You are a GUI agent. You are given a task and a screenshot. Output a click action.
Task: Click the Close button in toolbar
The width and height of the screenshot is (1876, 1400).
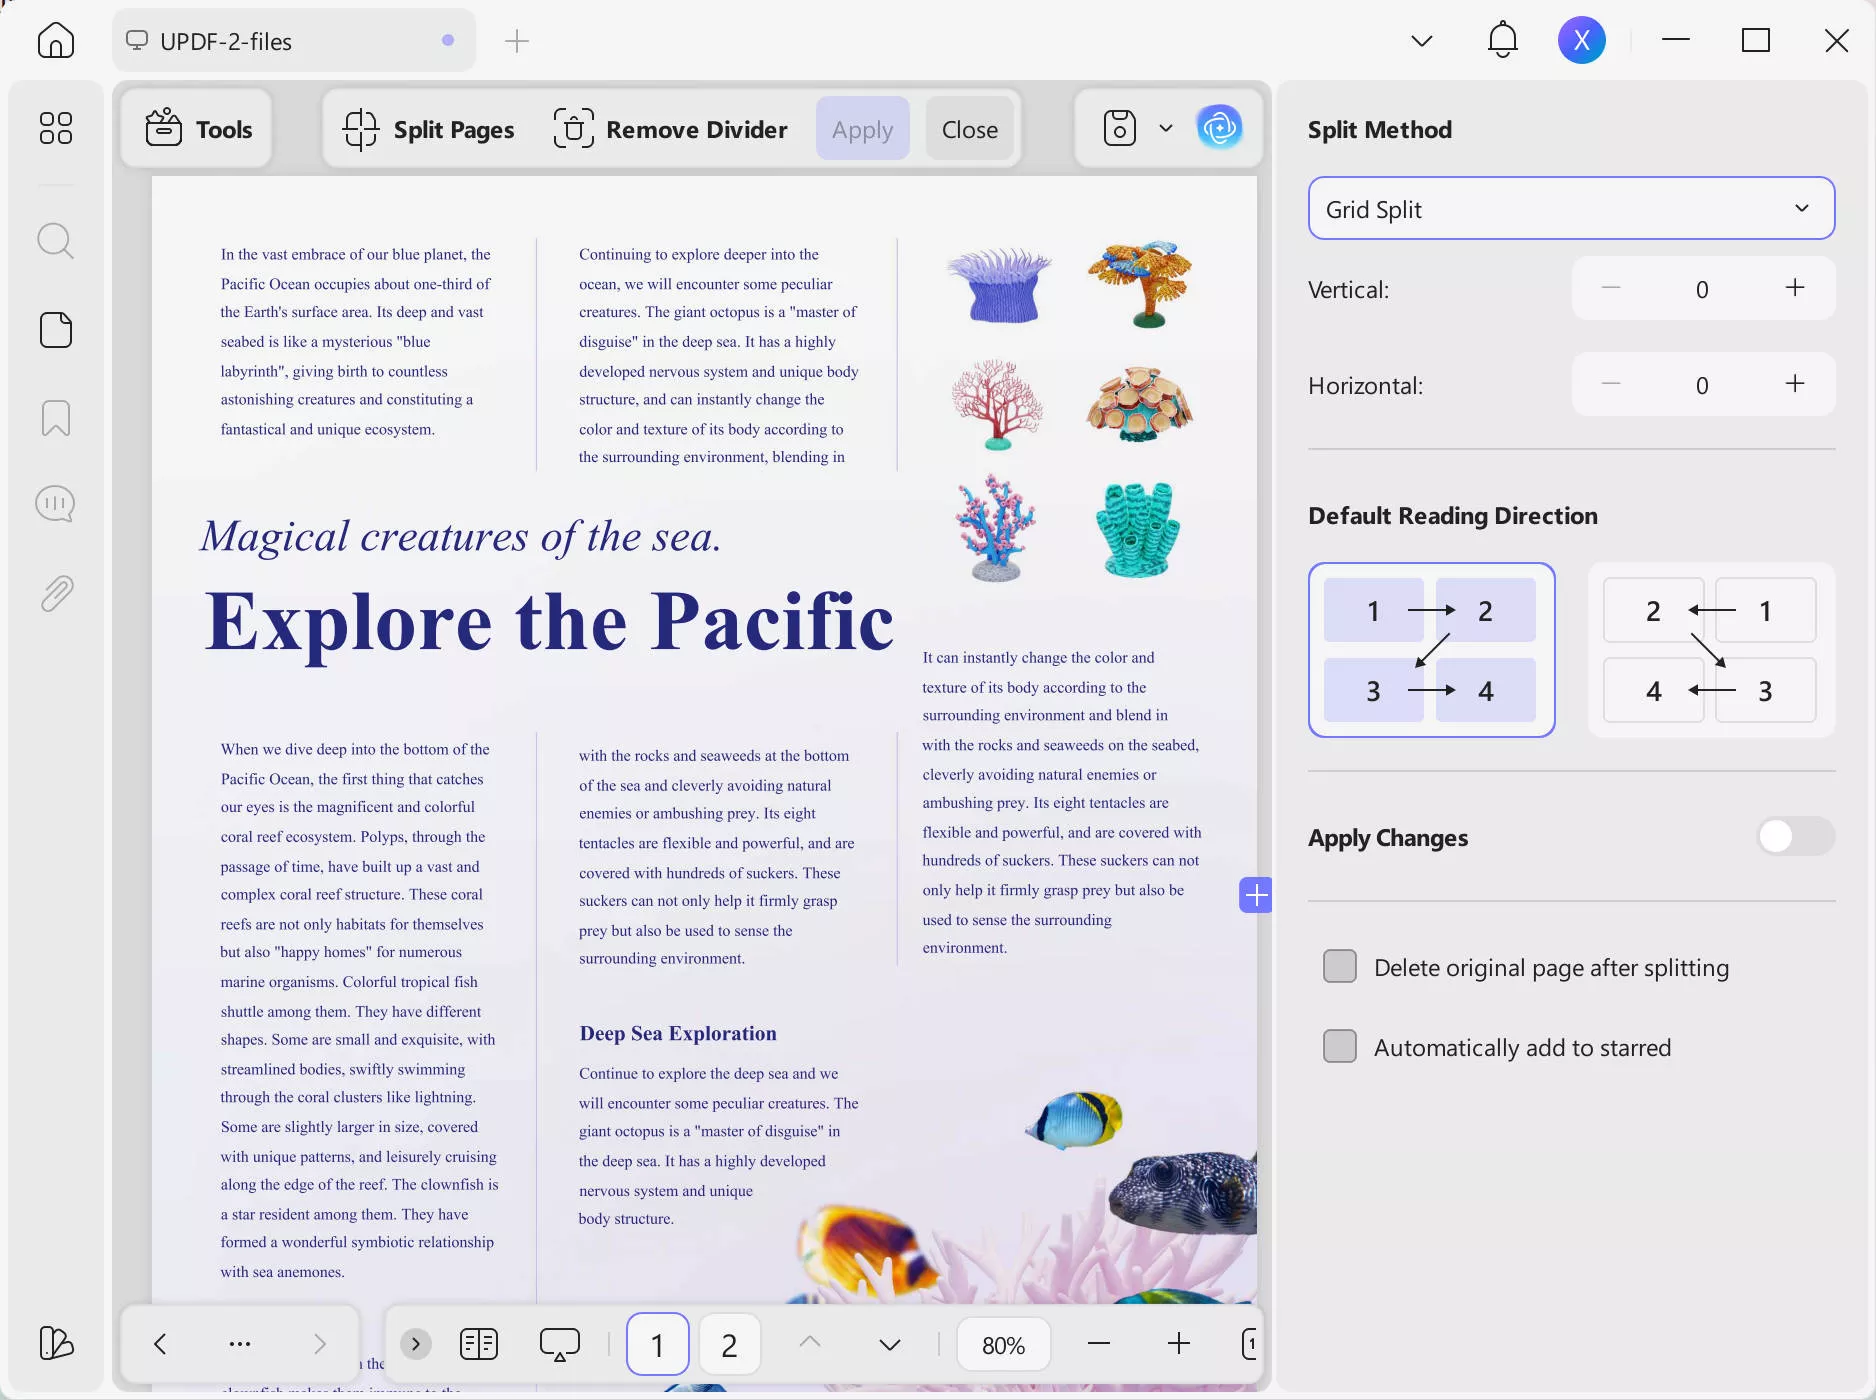(969, 129)
